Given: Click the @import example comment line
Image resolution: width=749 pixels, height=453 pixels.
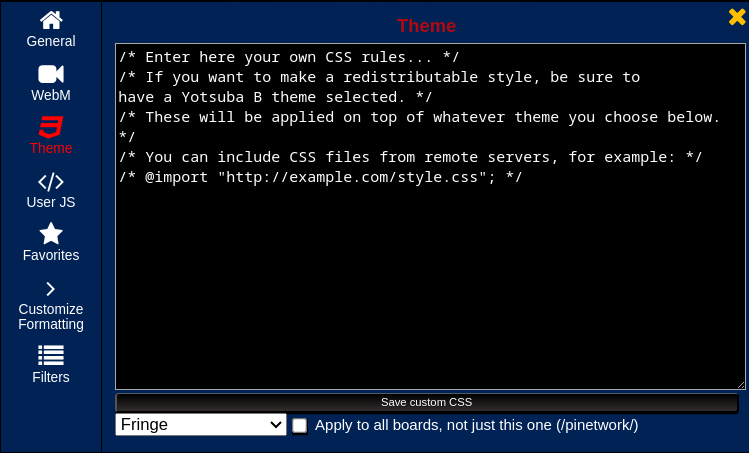Looking at the screenshot, I should pyautogui.click(x=321, y=177).
